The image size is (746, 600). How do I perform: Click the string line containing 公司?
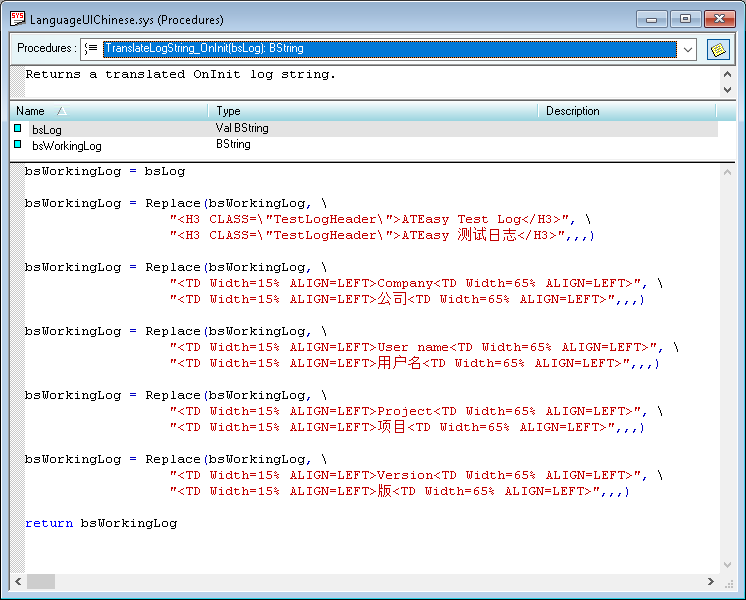[x=407, y=299]
